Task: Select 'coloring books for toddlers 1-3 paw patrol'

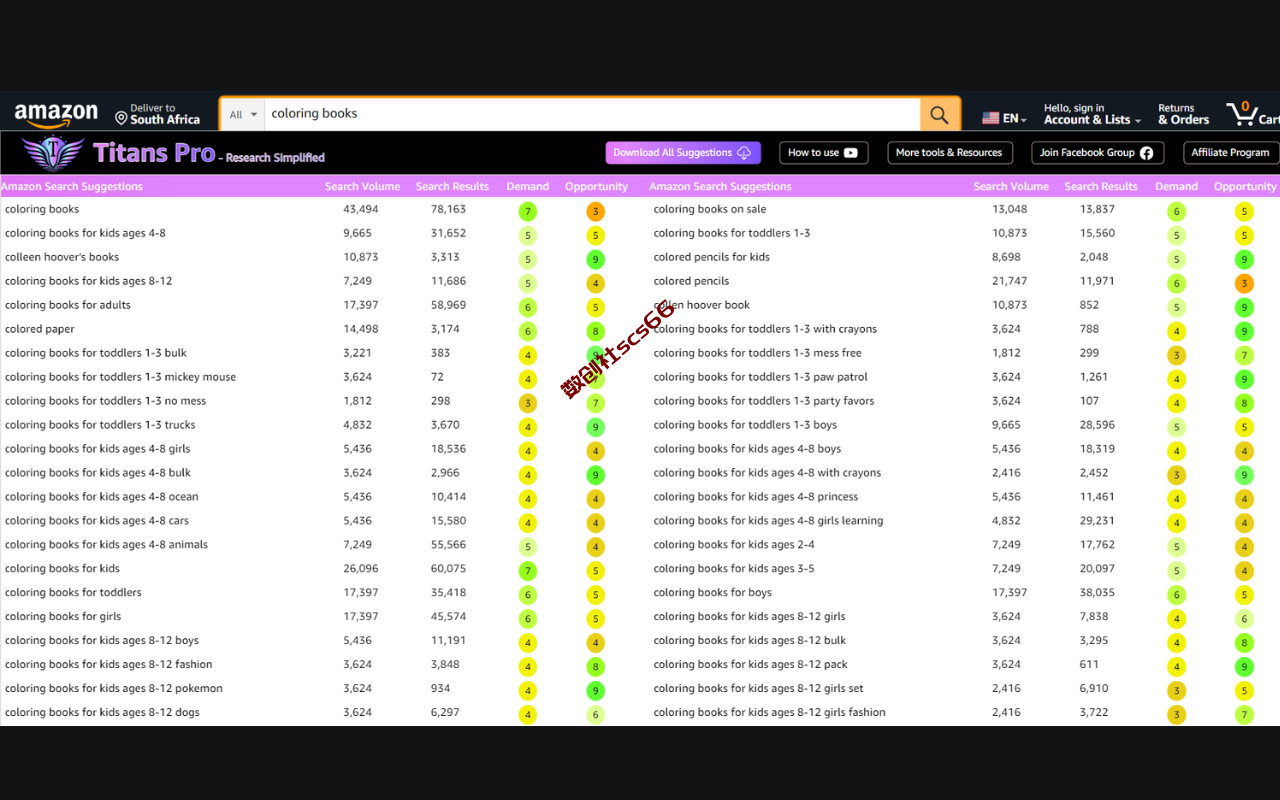Action: click(x=761, y=377)
